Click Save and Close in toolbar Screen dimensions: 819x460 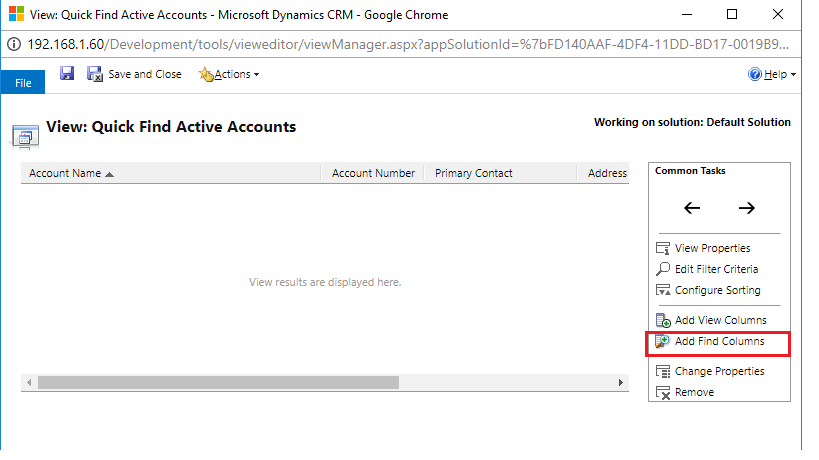coord(135,74)
